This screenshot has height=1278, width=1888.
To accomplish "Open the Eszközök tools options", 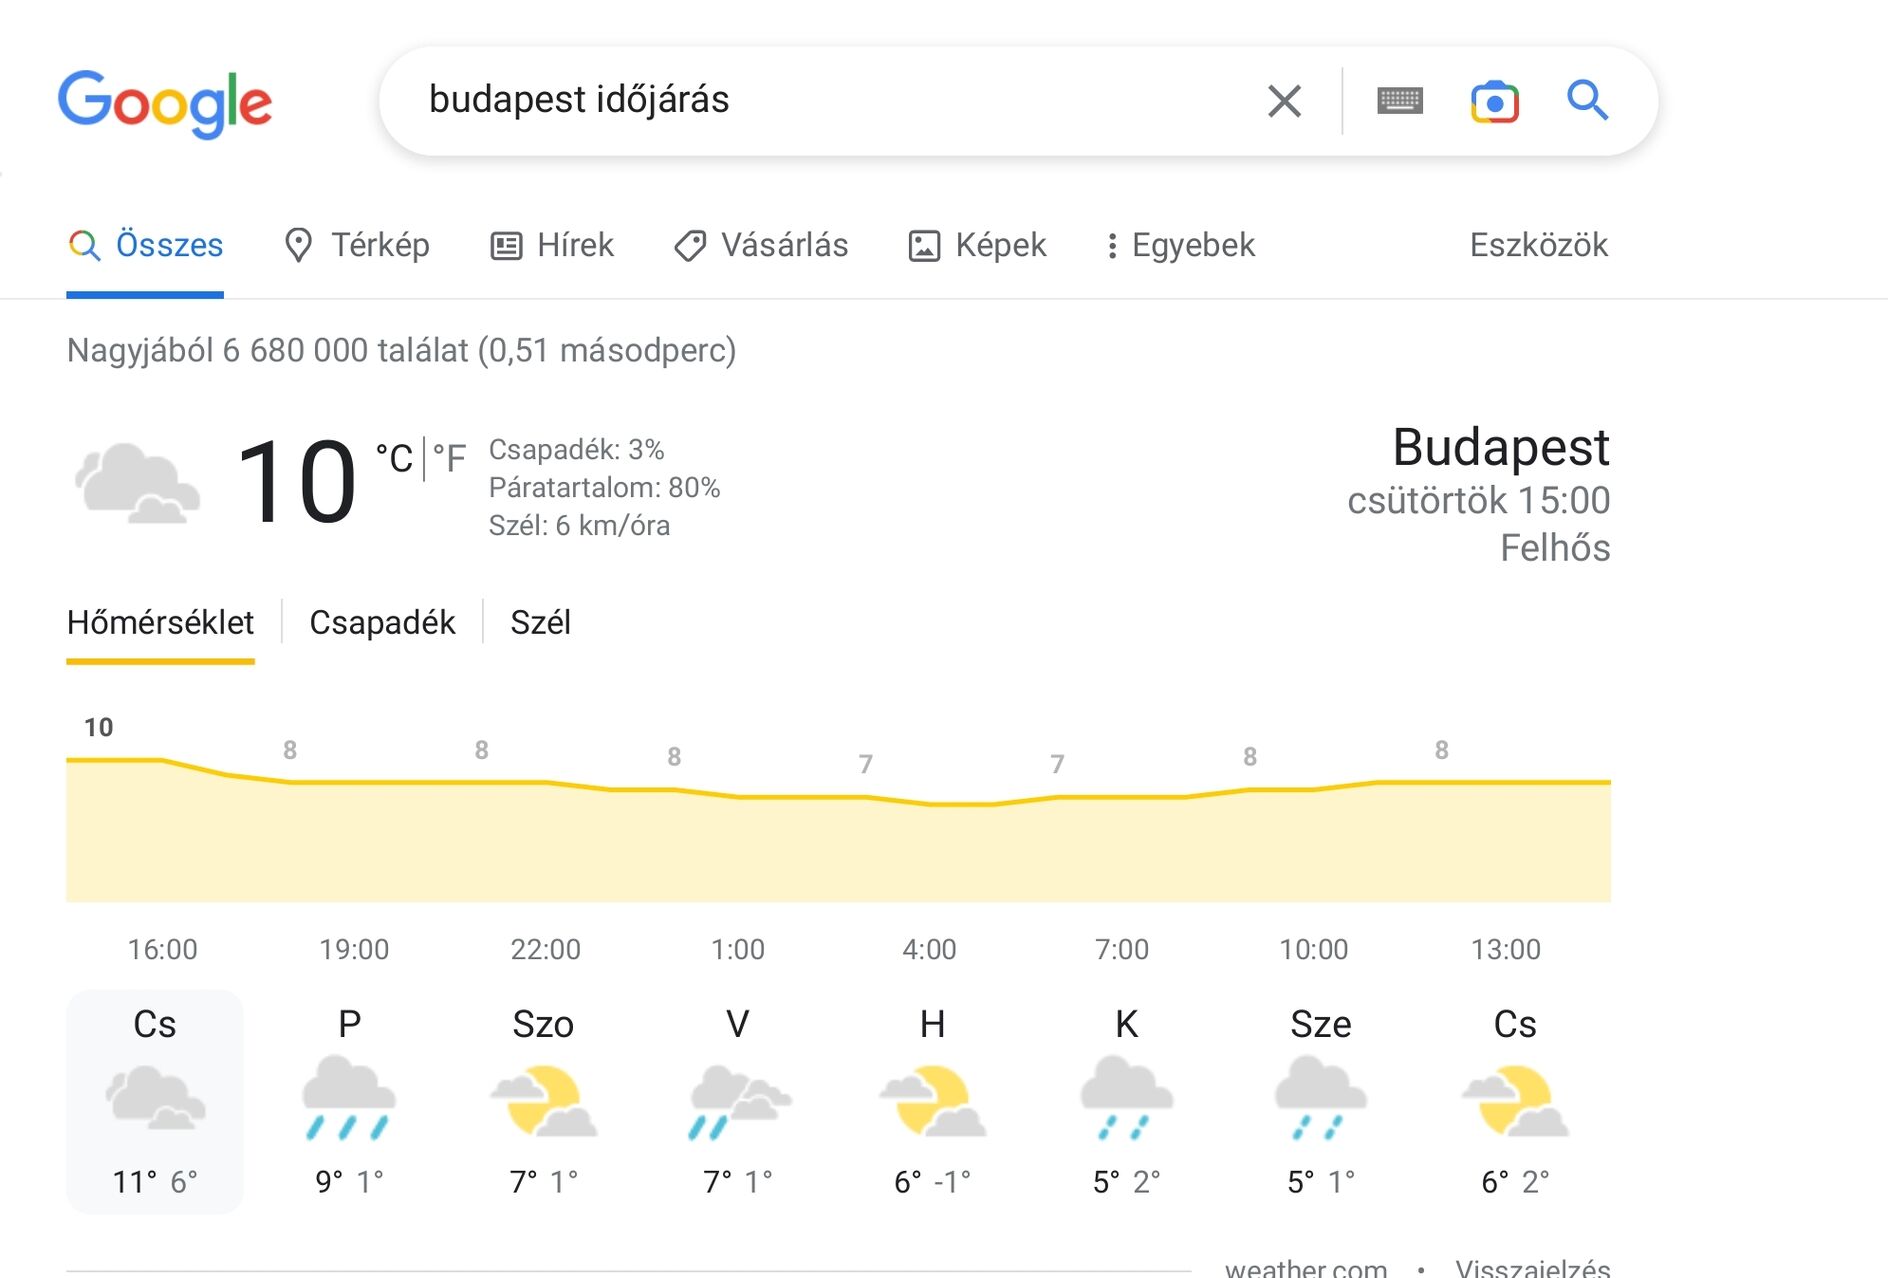I will 1538,245.
